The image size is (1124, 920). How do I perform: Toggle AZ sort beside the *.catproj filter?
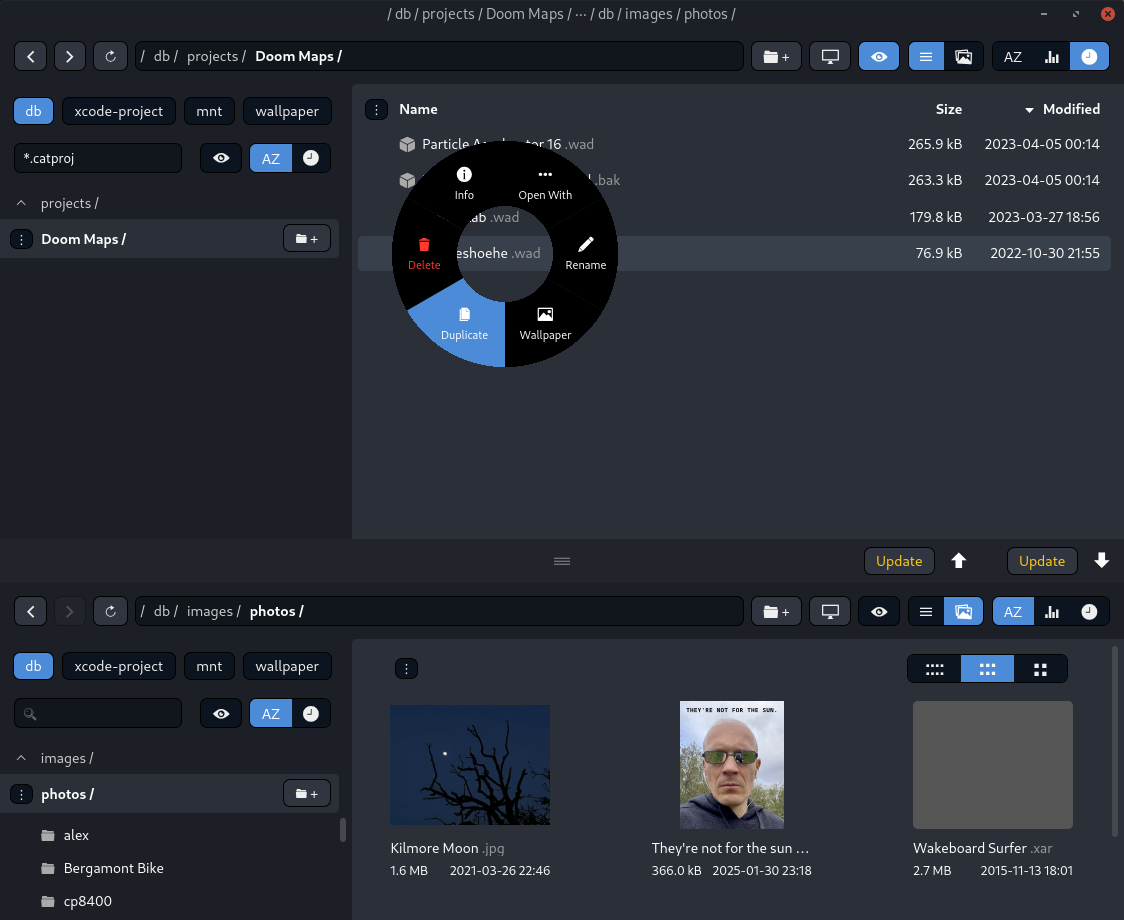(271, 158)
